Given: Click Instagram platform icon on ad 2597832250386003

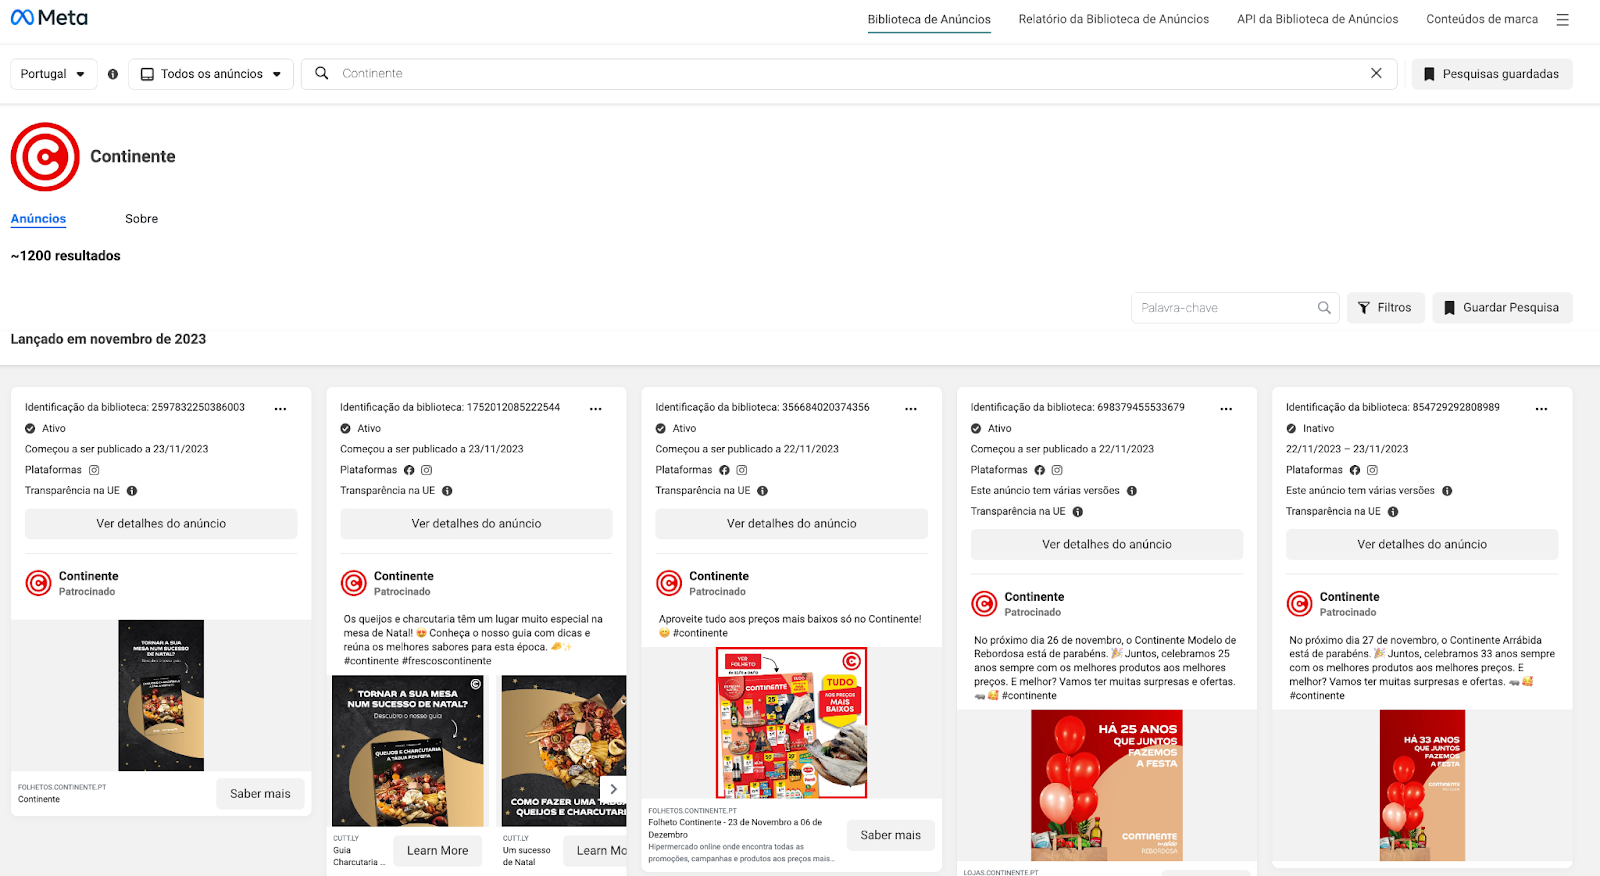Looking at the screenshot, I should coord(94,470).
